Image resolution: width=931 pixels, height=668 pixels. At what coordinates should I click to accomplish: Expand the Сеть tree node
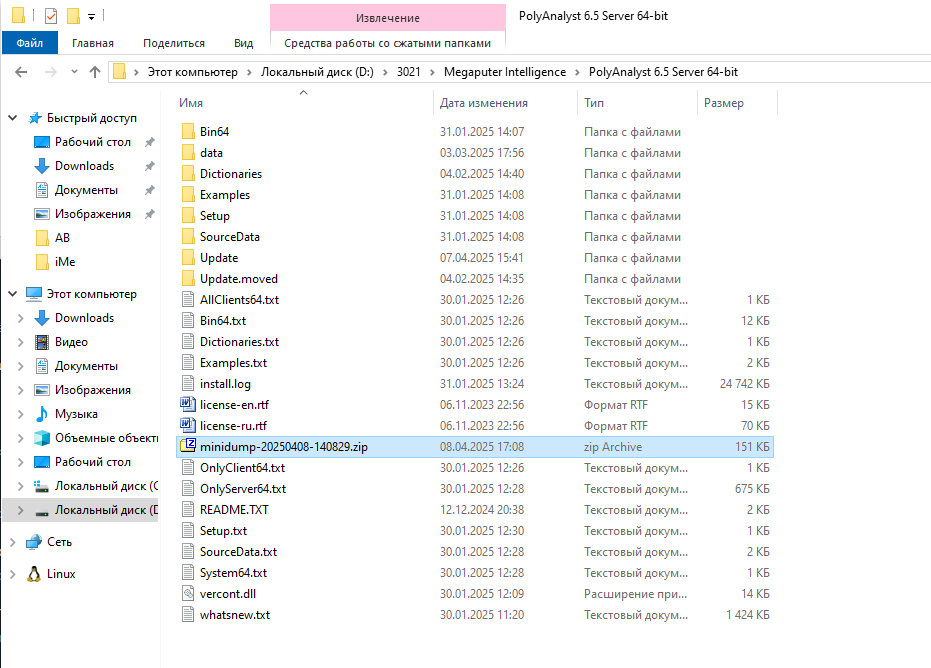(x=12, y=542)
